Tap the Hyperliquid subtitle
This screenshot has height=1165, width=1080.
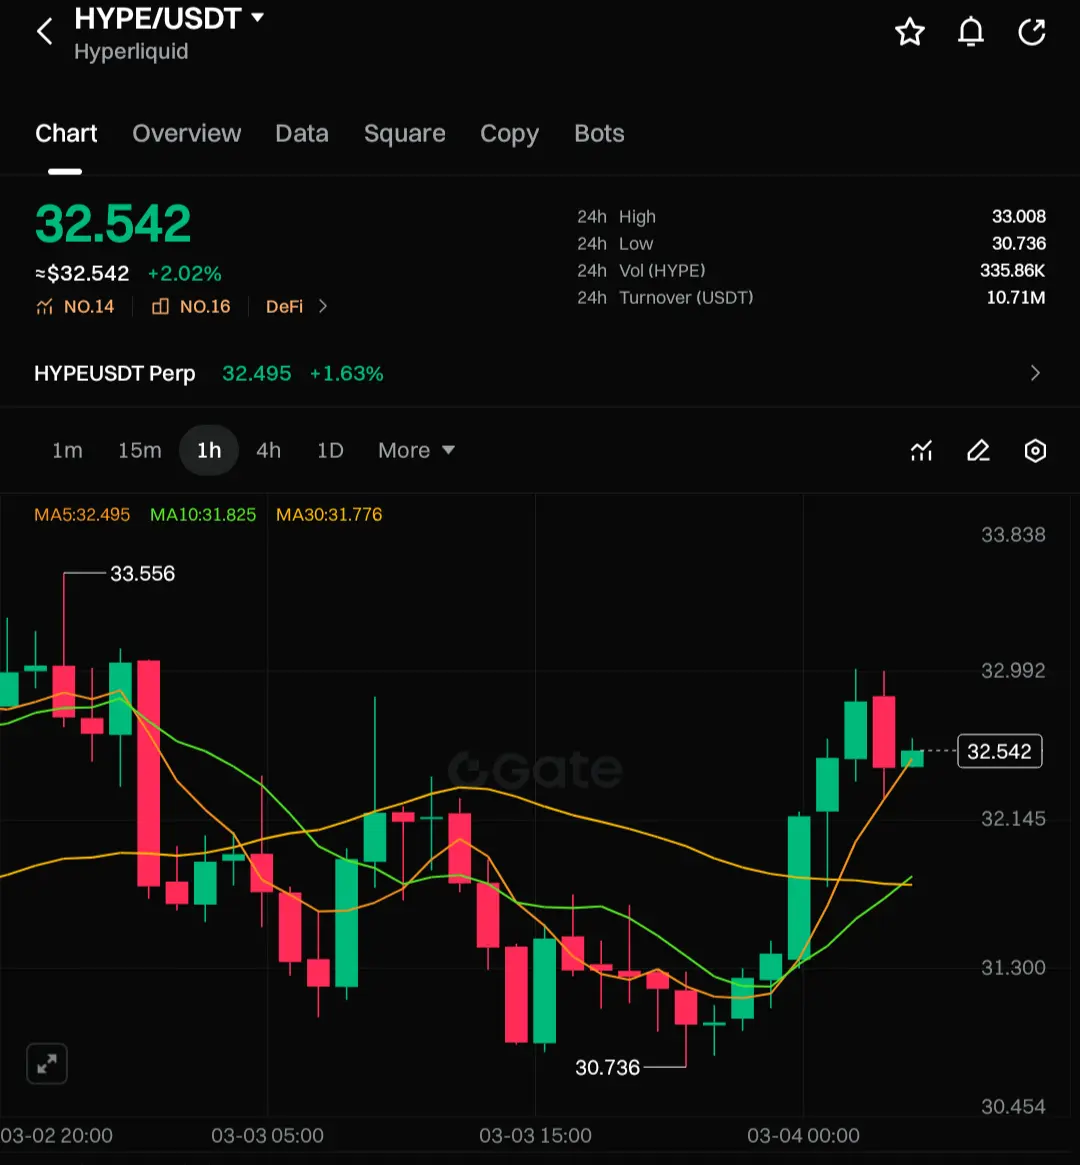(x=131, y=51)
